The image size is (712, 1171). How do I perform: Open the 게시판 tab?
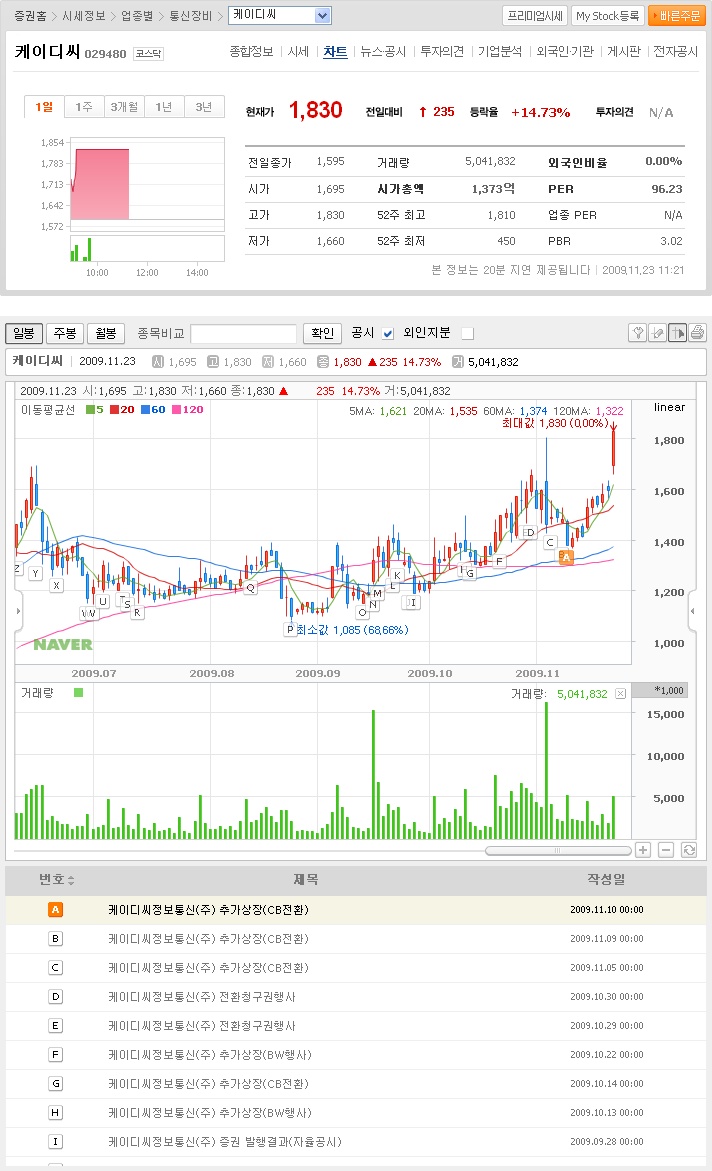coord(624,52)
